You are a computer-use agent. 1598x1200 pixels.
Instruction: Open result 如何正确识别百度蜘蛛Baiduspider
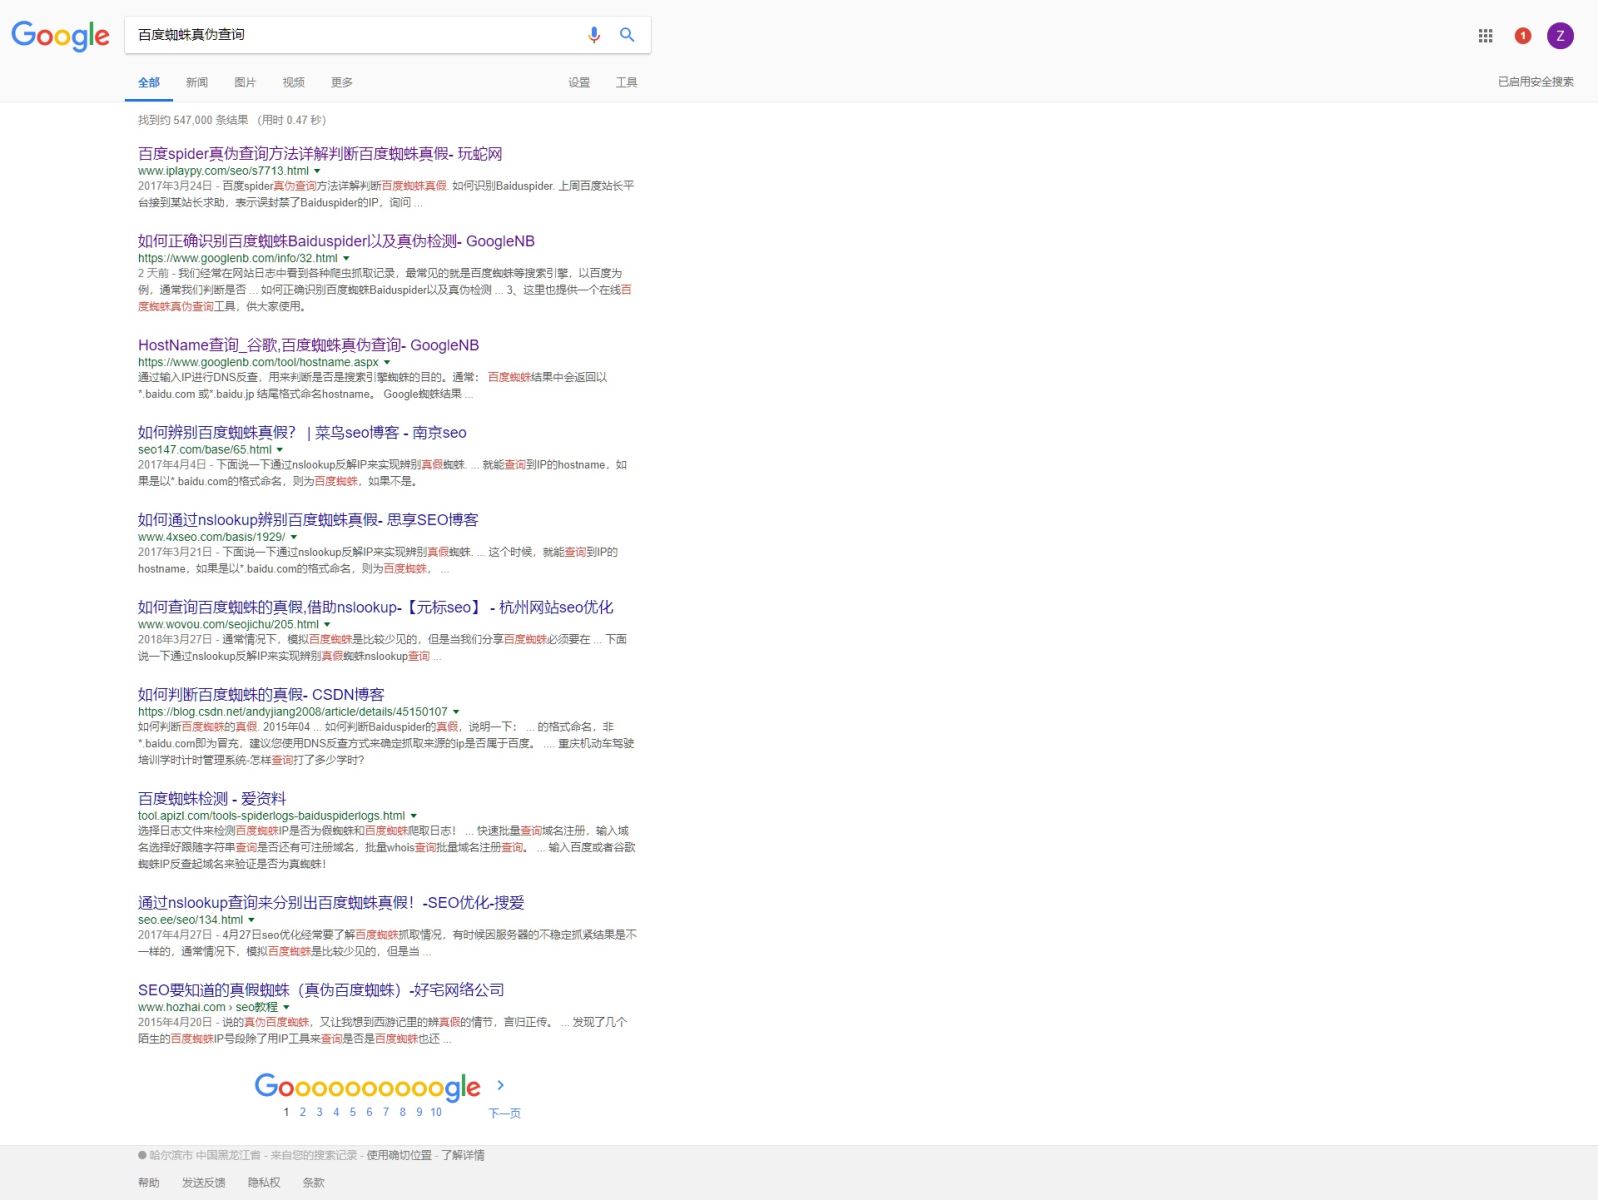(336, 241)
